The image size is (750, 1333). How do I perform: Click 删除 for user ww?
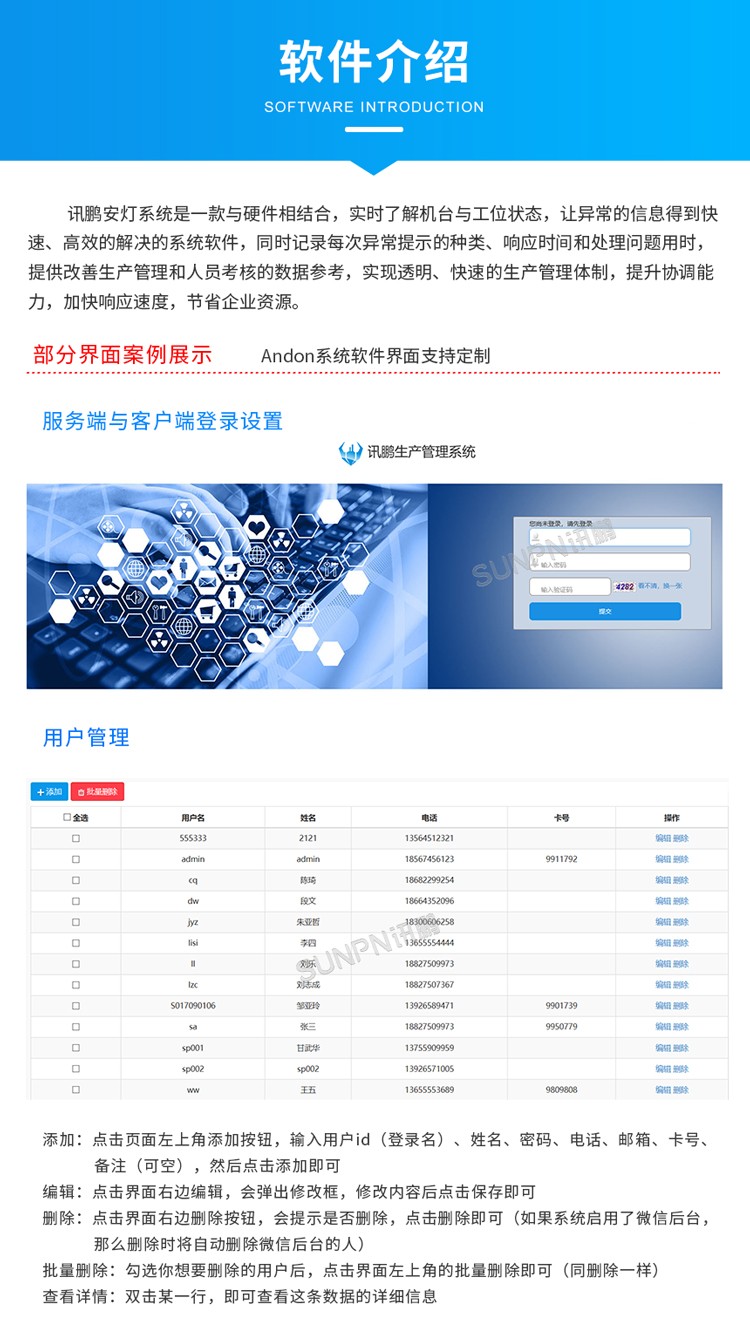click(681, 1090)
